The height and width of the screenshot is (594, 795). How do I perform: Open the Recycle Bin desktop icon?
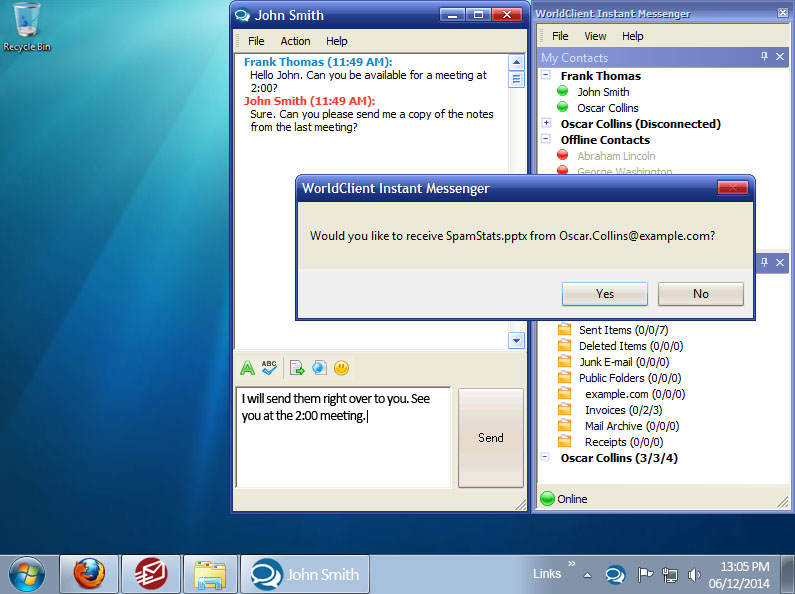27,27
